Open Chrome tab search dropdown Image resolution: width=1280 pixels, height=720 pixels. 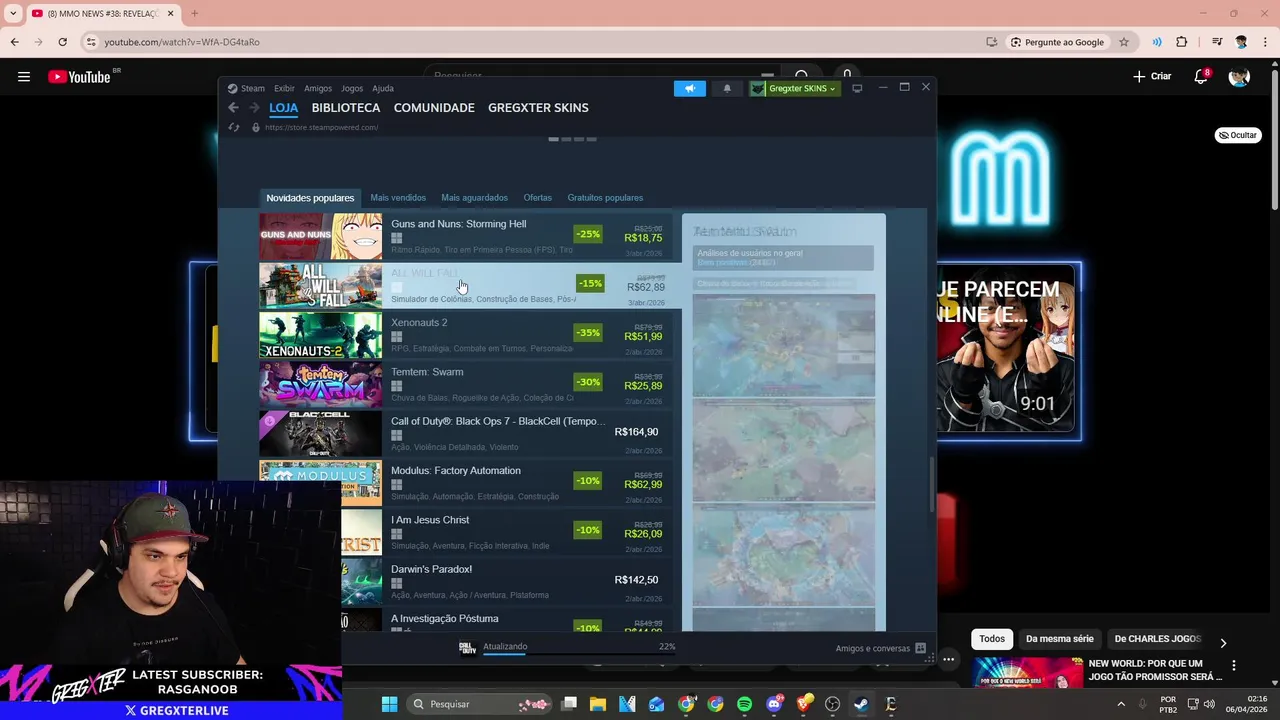tap(13, 13)
